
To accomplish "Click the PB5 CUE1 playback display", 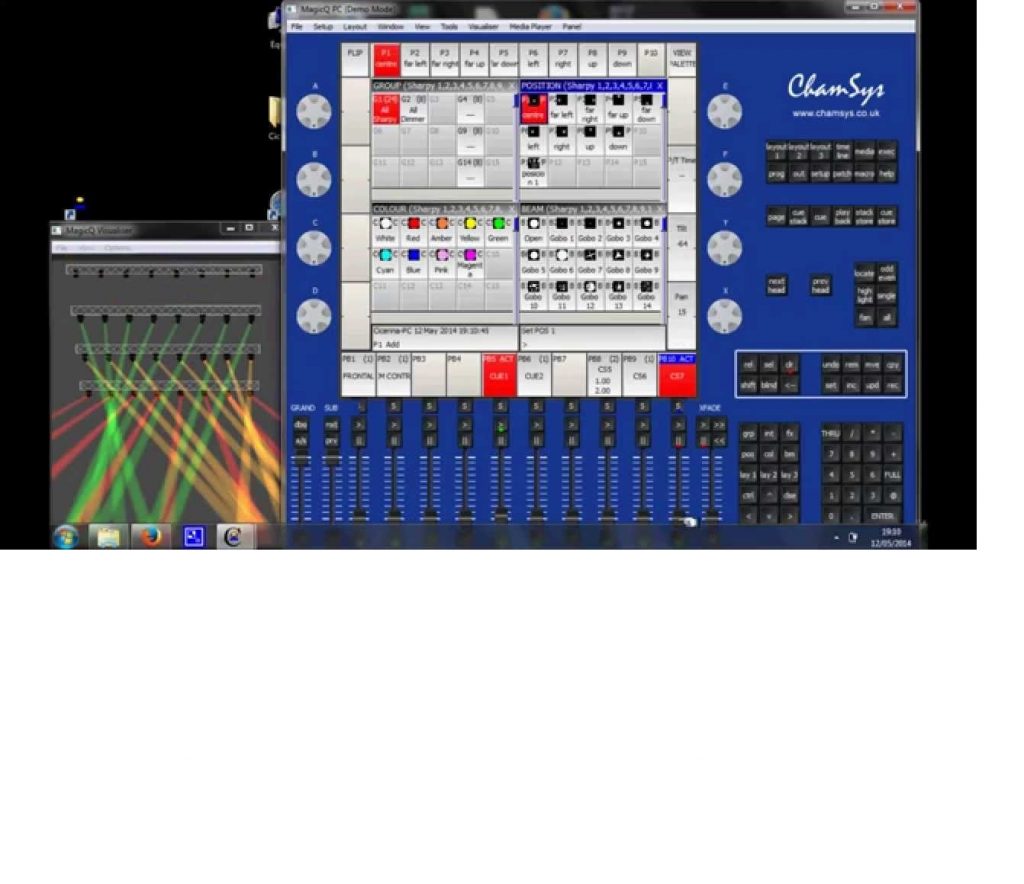I will pyautogui.click(x=500, y=375).
